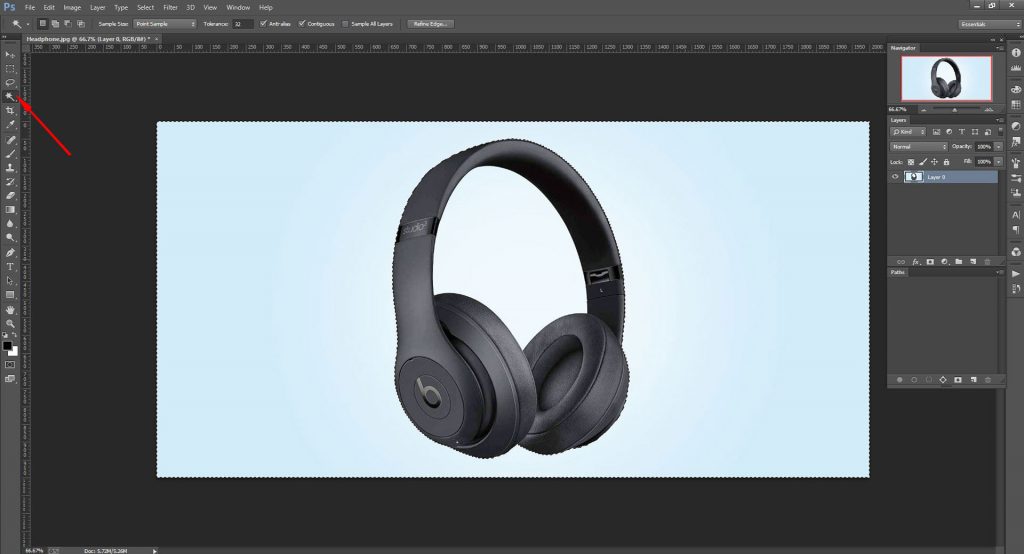Viewport: 1024px width, 554px height.
Task: Select the Eraser tool
Action: (x=10, y=195)
